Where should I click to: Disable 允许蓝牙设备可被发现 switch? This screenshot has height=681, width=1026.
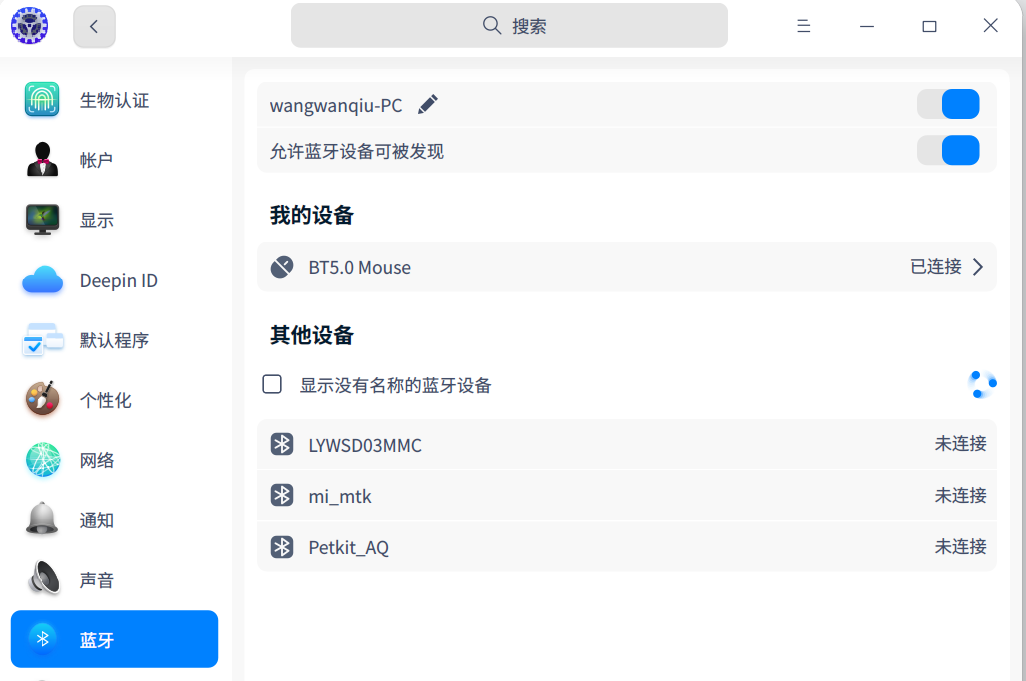click(948, 150)
